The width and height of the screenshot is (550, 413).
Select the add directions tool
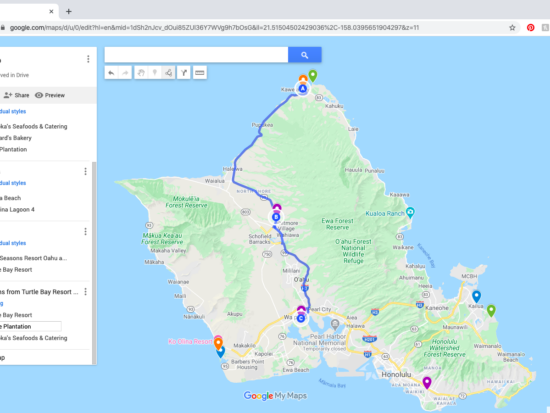pos(184,73)
